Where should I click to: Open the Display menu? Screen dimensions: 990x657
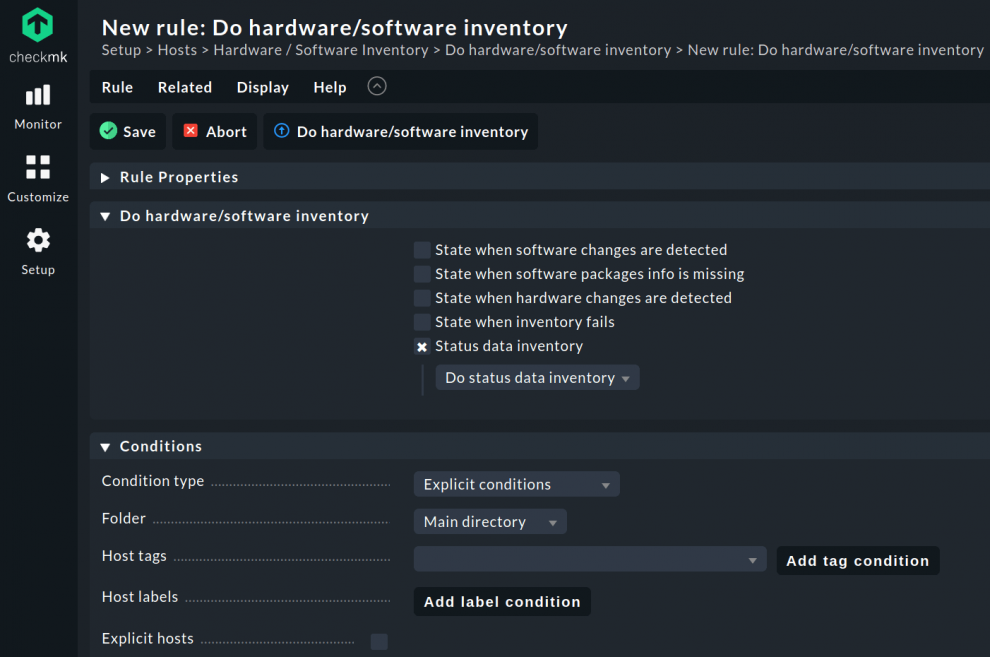262,87
